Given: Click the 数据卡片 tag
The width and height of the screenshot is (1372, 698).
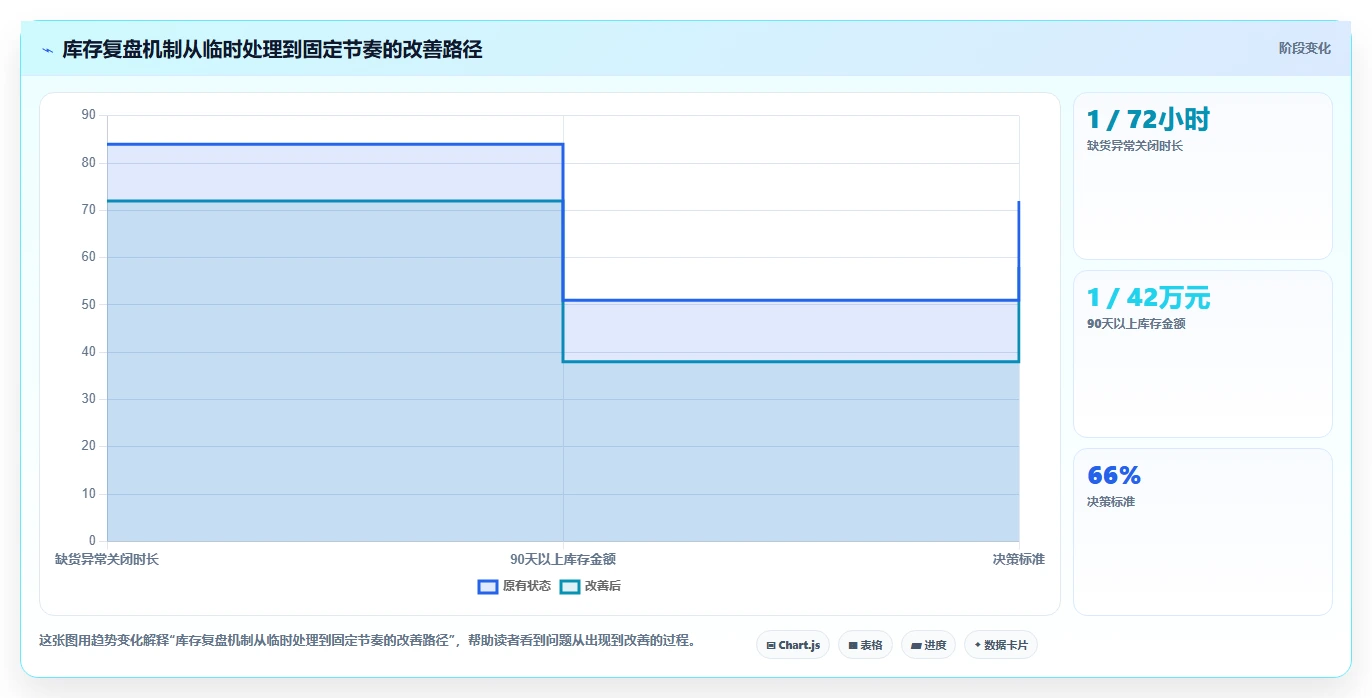Looking at the screenshot, I should pyautogui.click(x=1001, y=645).
